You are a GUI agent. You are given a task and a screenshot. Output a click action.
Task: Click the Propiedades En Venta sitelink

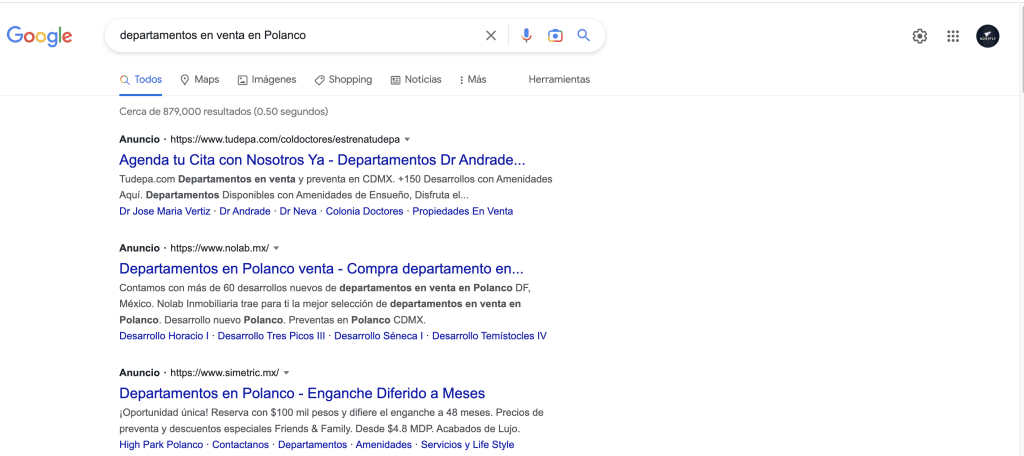point(462,212)
